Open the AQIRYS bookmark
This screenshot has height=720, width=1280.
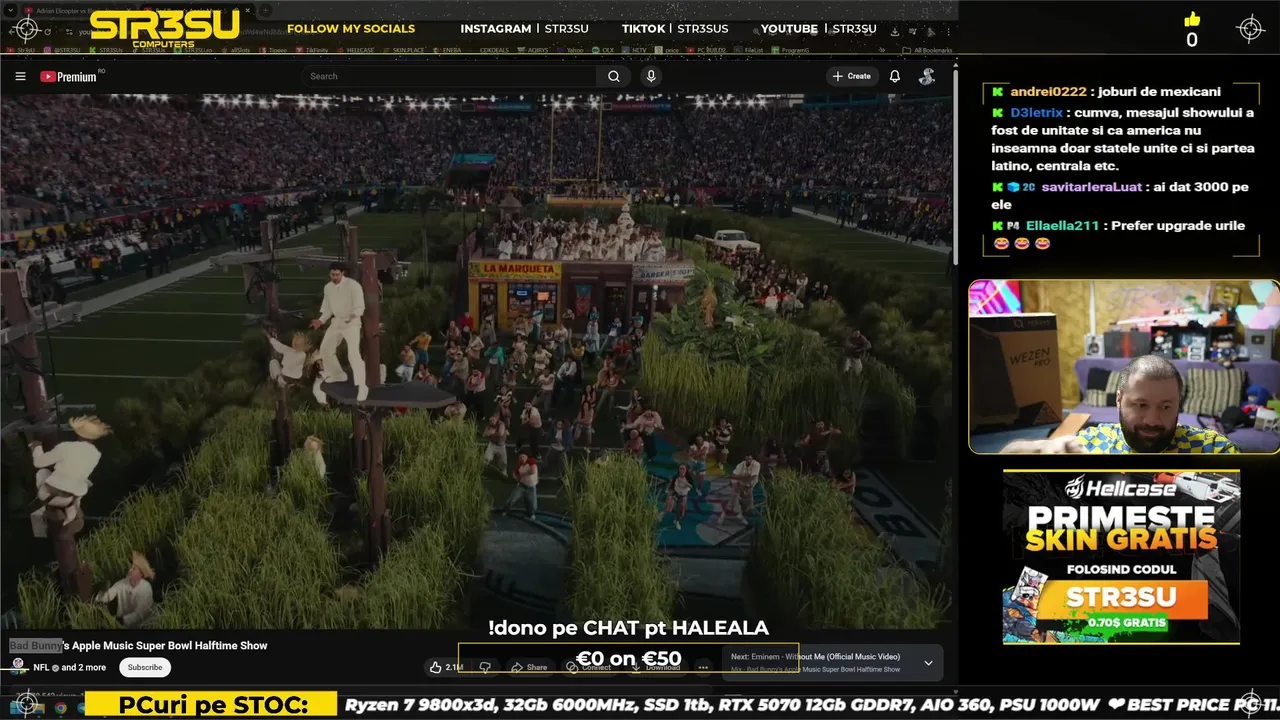[533, 50]
